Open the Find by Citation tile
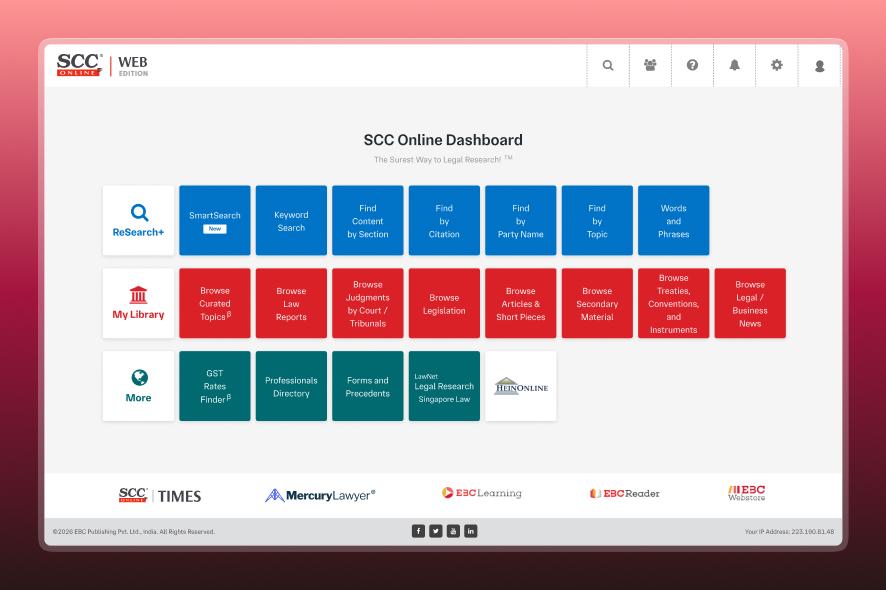Screen dimensions: 886x590 click(444, 221)
